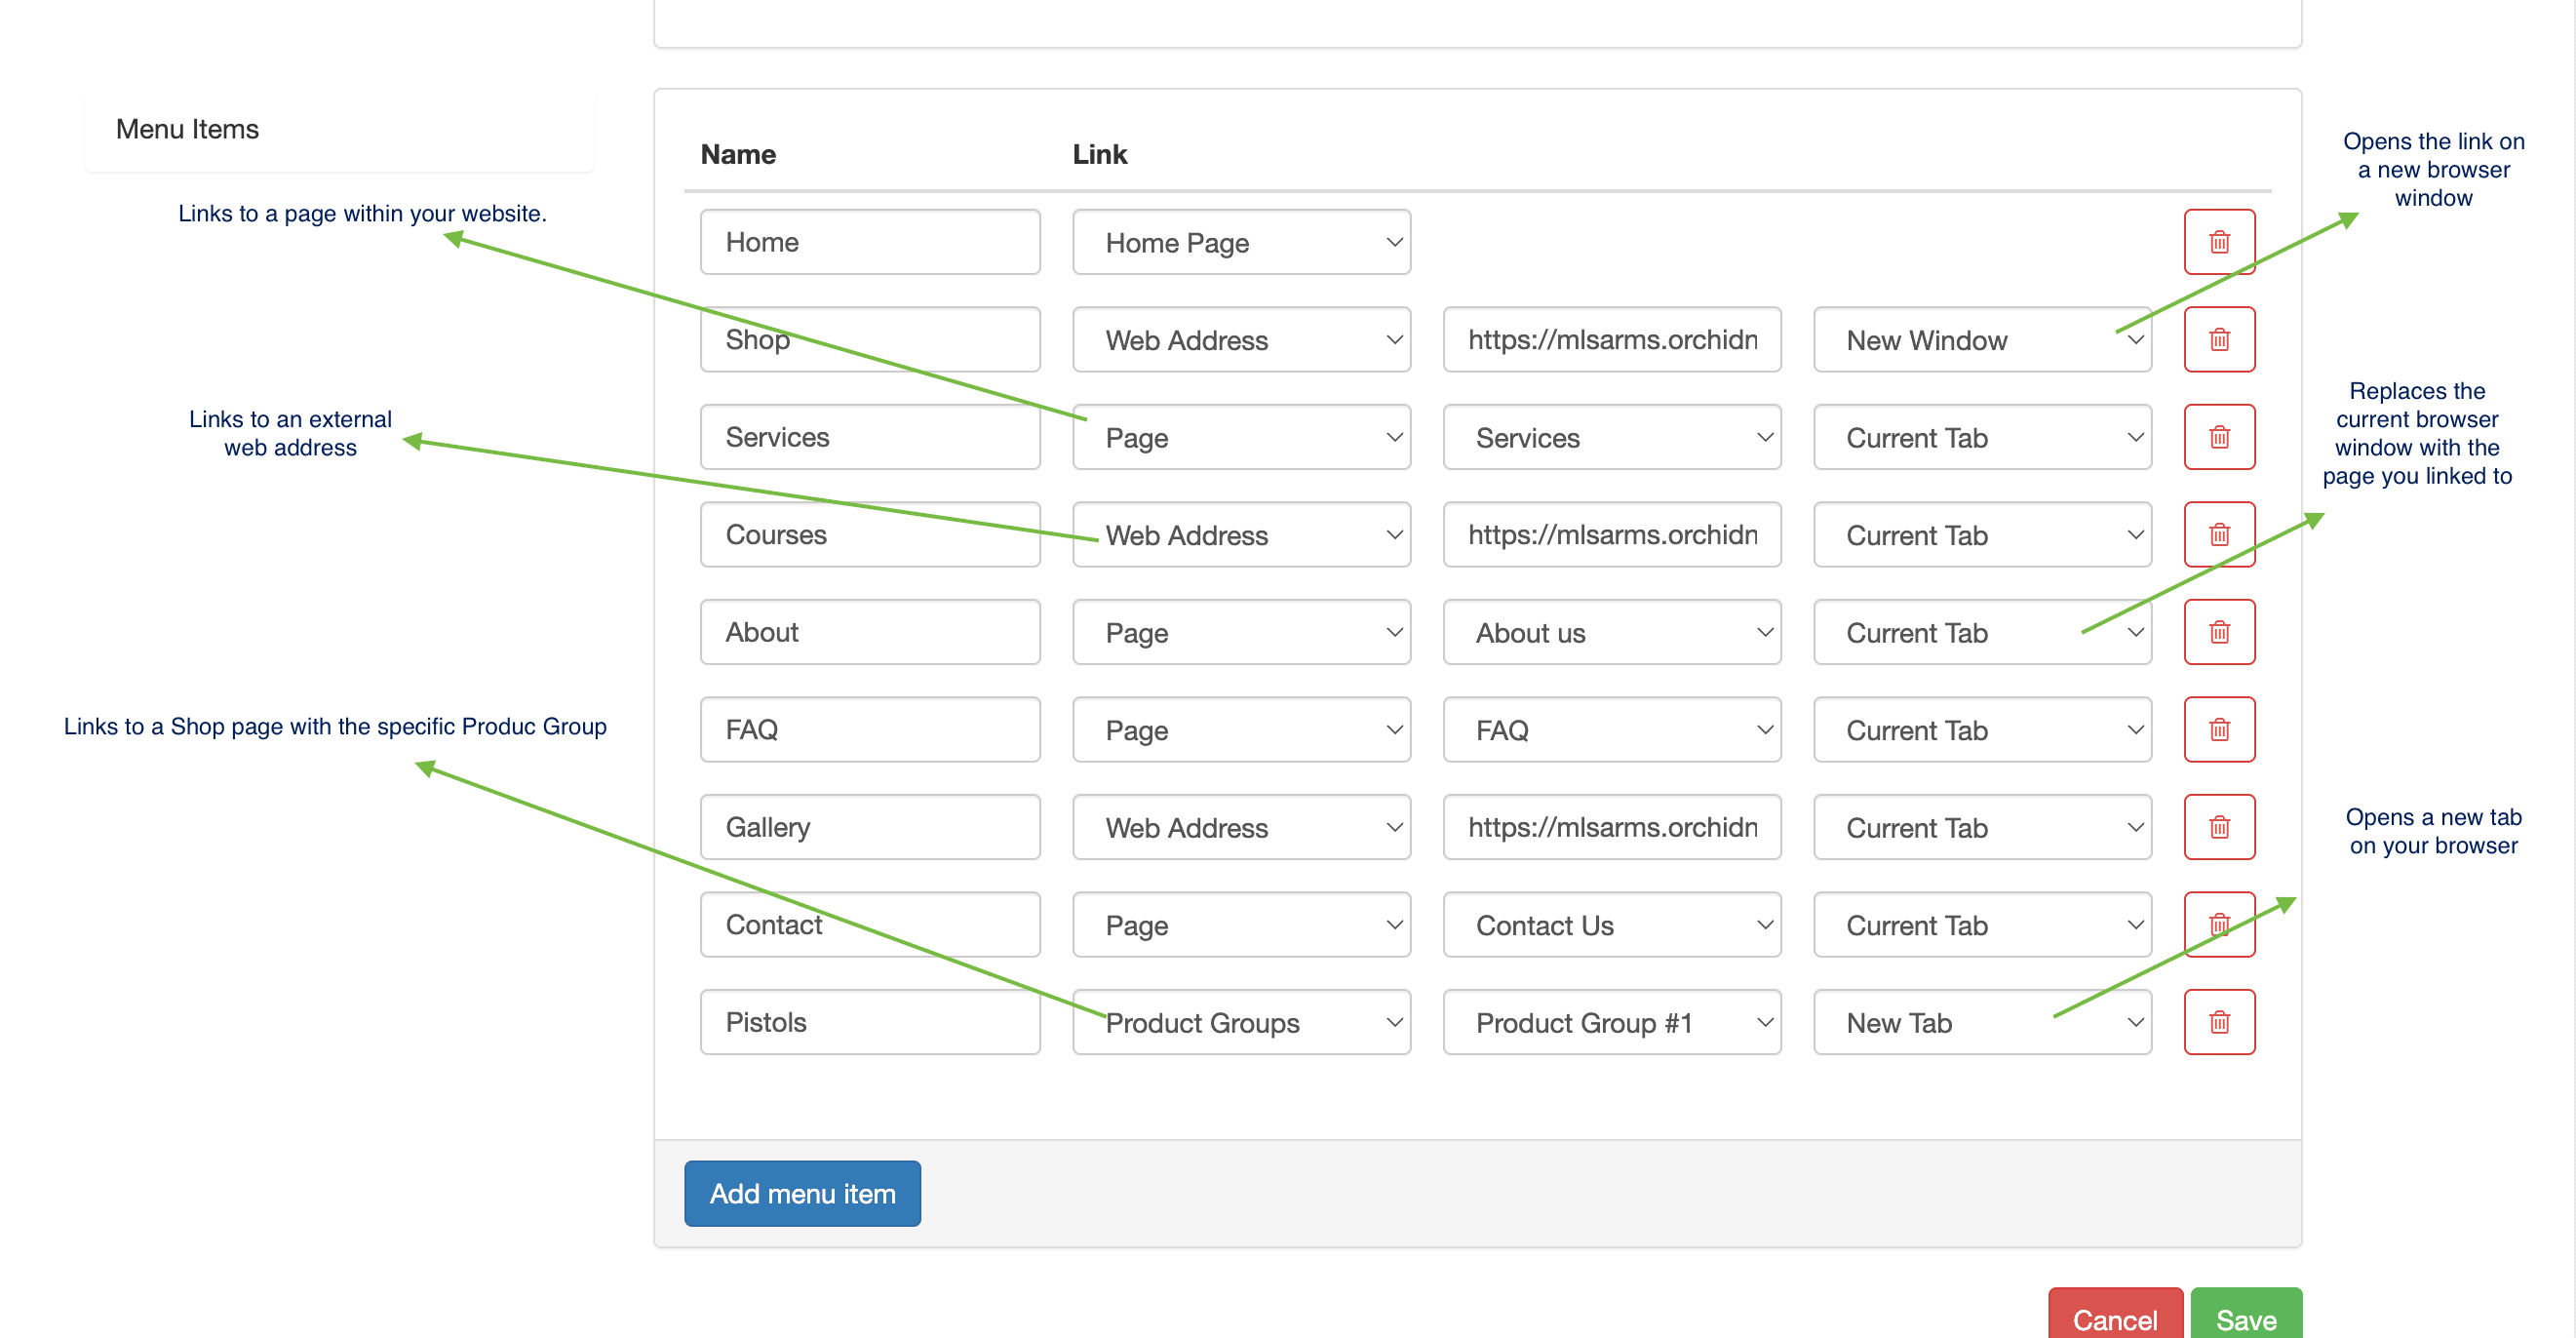This screenshot has height=1338, width=2576.
Task: Remove FAQ menu item with trash icon
Action: 2218,730
